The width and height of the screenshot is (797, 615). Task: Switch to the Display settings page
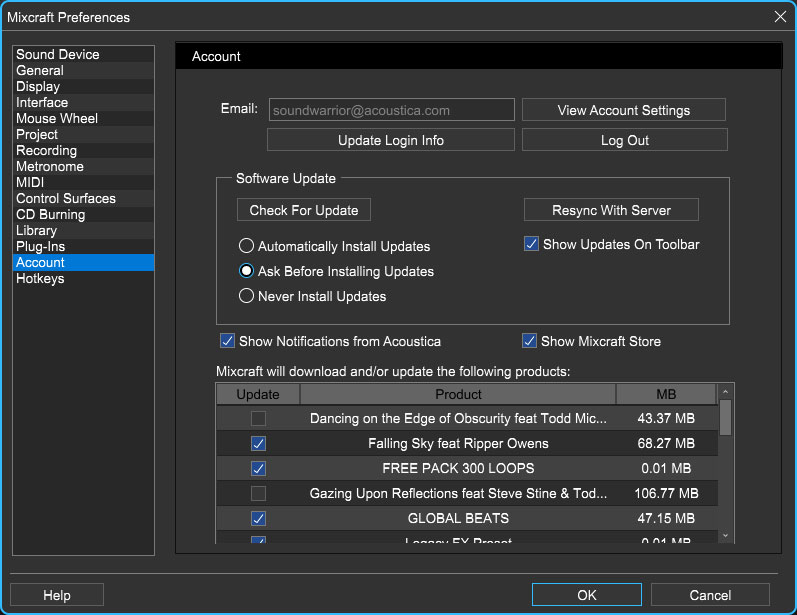(83, 86)
